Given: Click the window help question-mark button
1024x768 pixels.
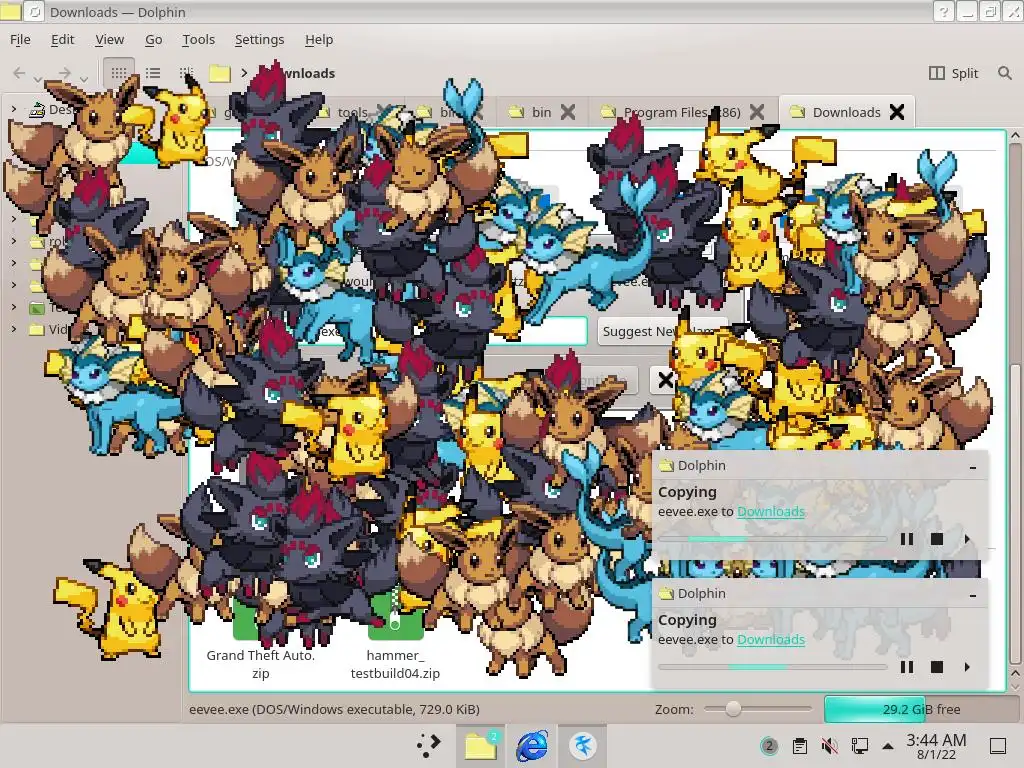Looking at the screenshot, I should 943,12.
